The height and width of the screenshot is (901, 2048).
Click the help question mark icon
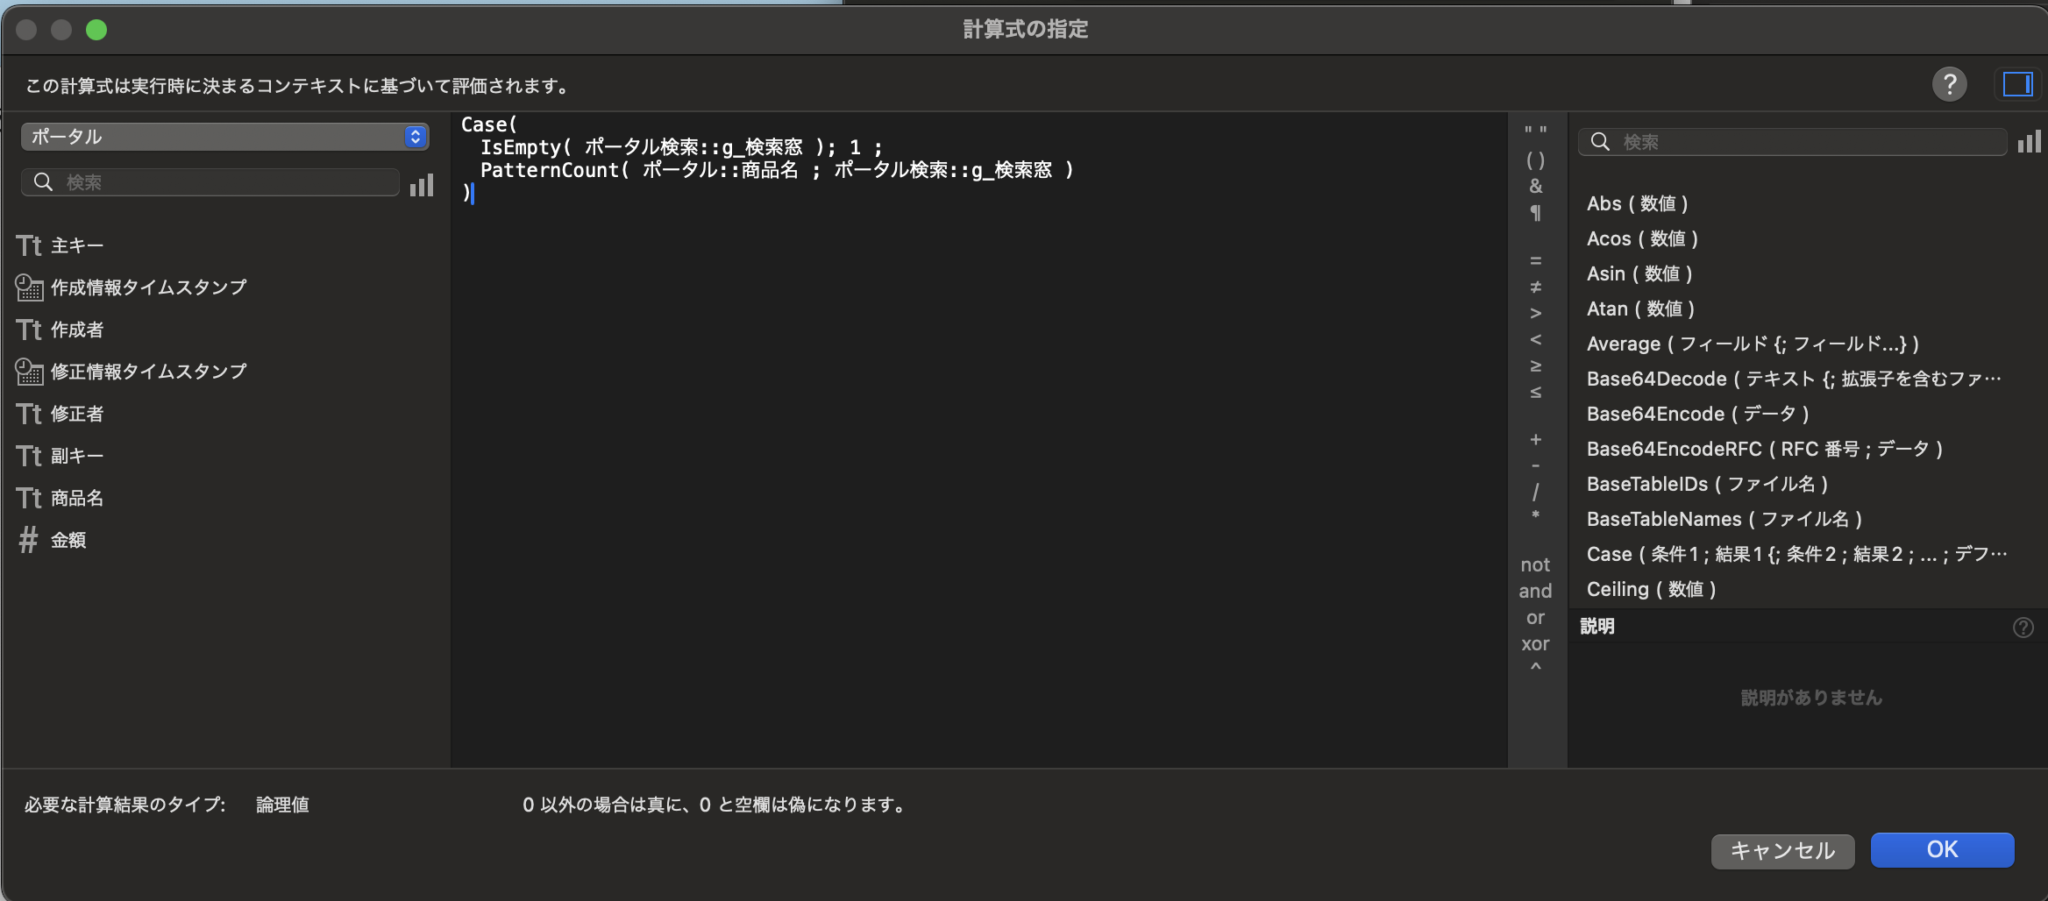point(1950,84)
